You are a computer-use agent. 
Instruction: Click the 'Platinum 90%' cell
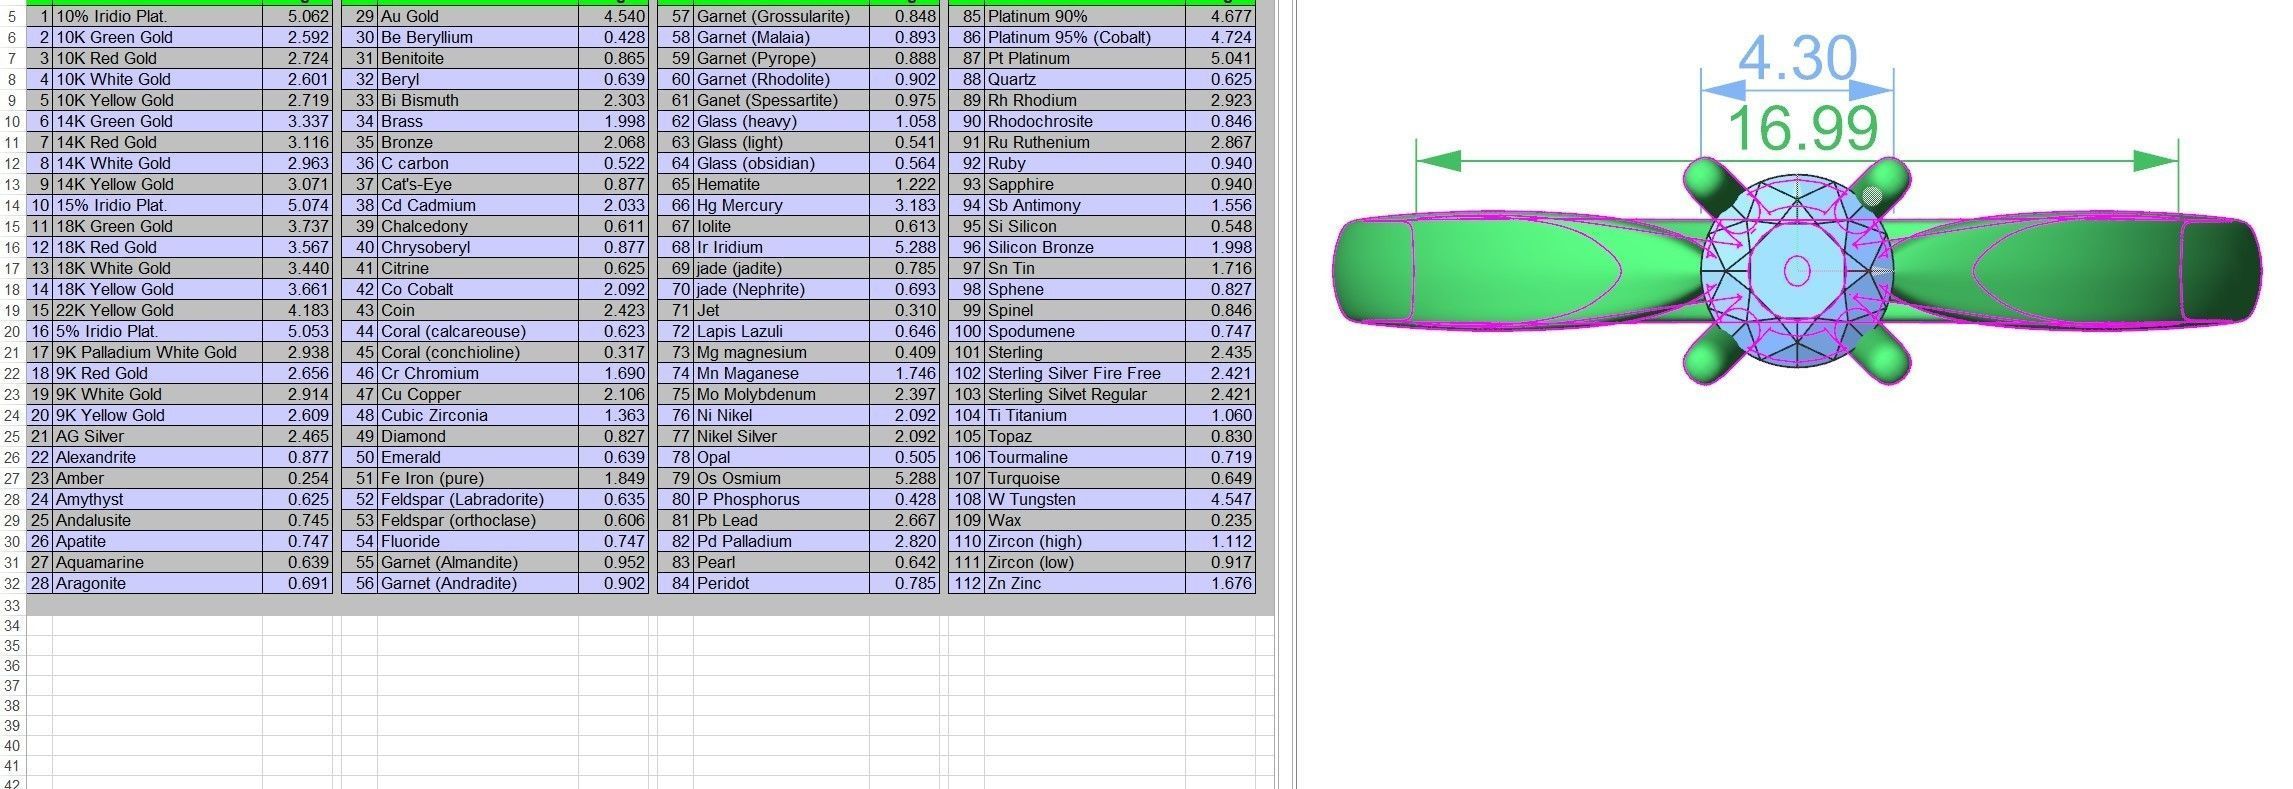point(1085,16)
